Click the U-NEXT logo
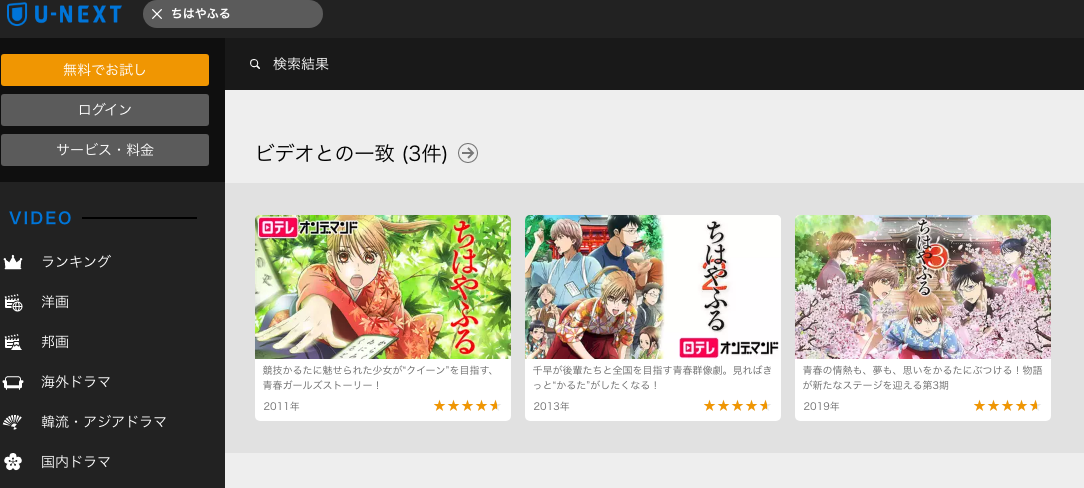Image resolution: width=1084 pixels, height=488 pixels. click(x=64, y=14)
